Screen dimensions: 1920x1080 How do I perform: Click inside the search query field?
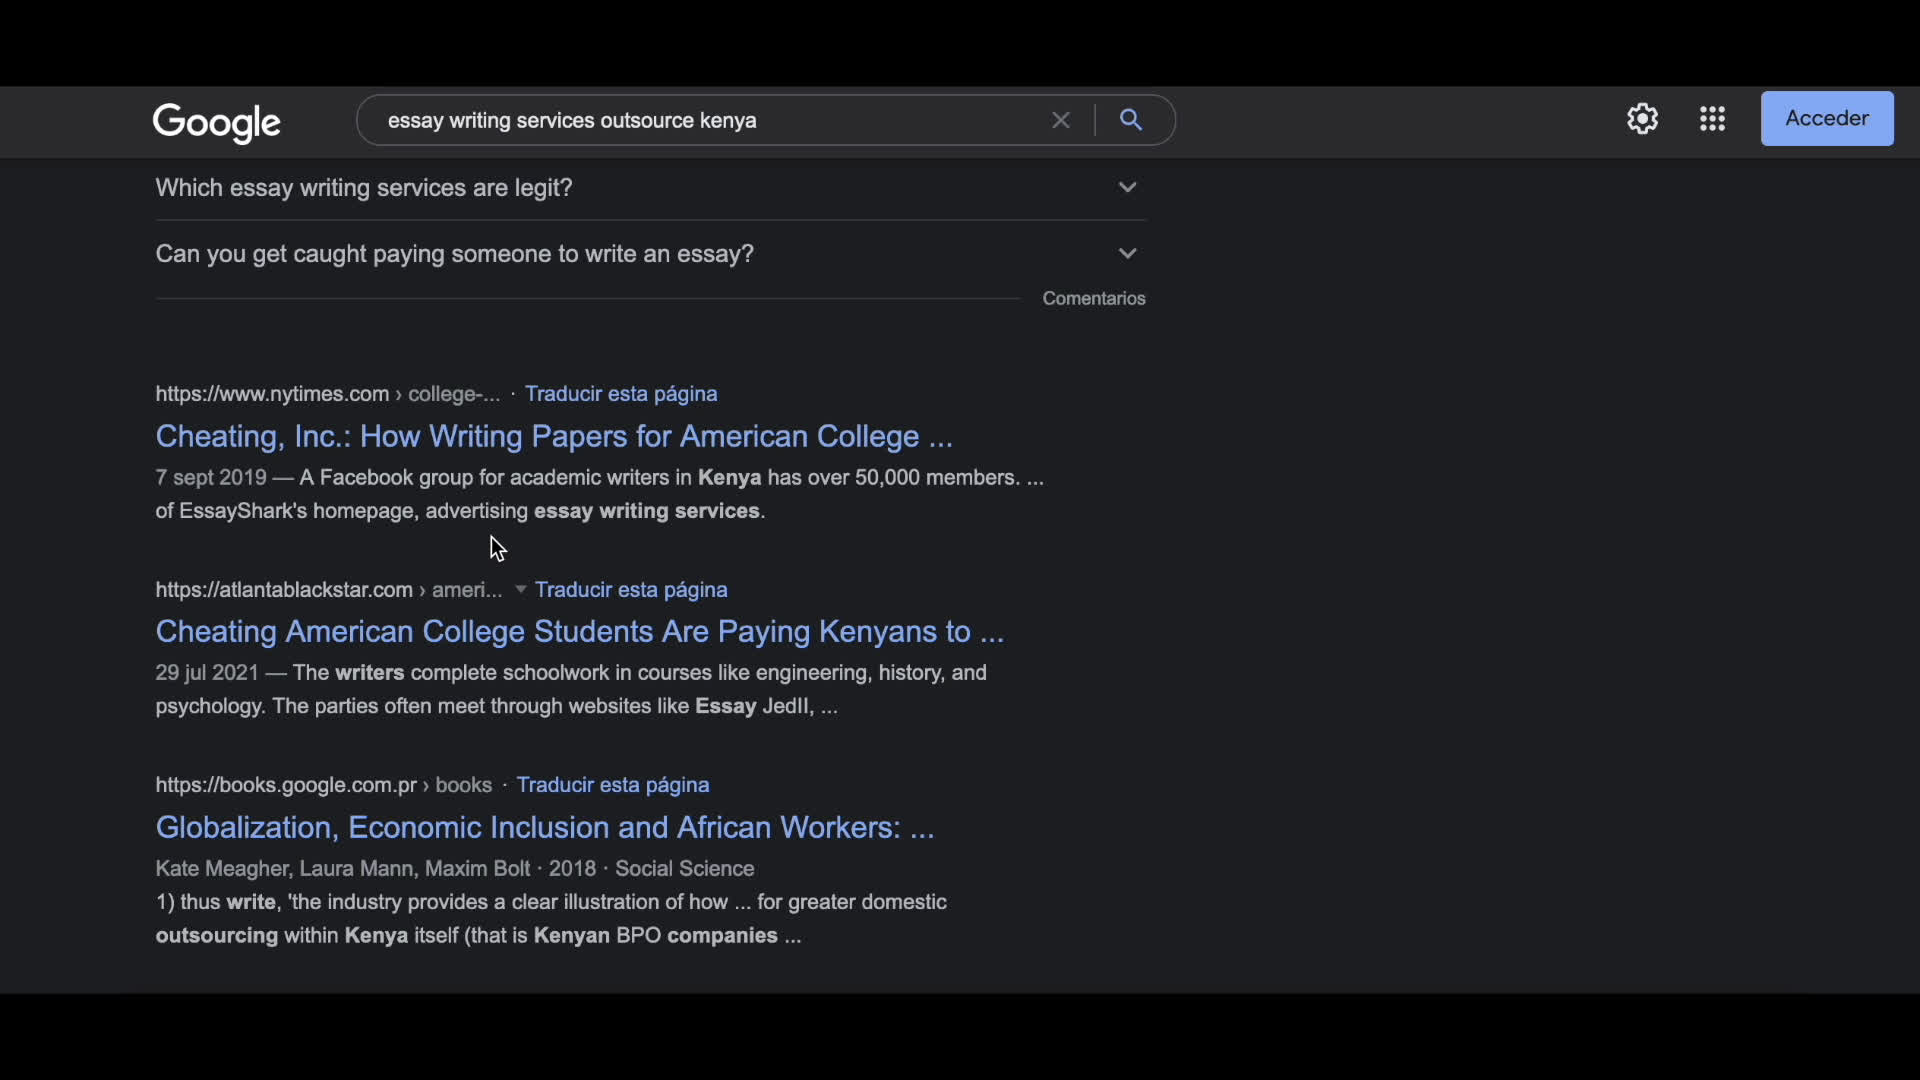click(700, 120)
